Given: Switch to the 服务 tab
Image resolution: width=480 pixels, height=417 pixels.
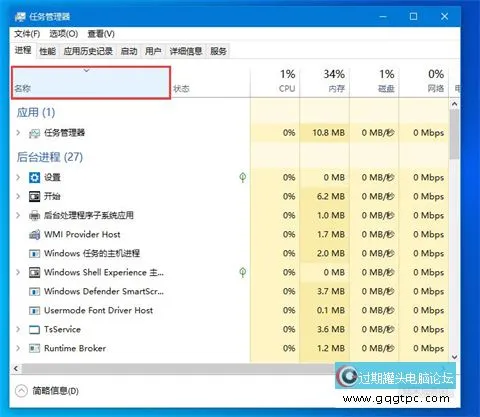Looking at the screenshot, I should click(218, 51).
